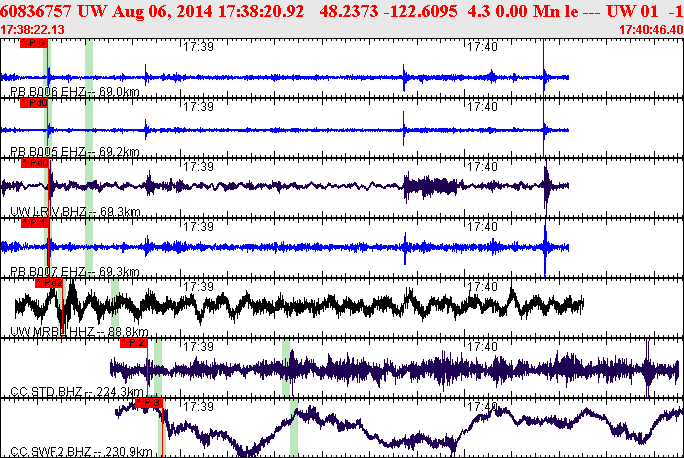Screen dimensions: 684x458
Task: Click the start time '17:38:22.13'
Action: coord(32,30)
